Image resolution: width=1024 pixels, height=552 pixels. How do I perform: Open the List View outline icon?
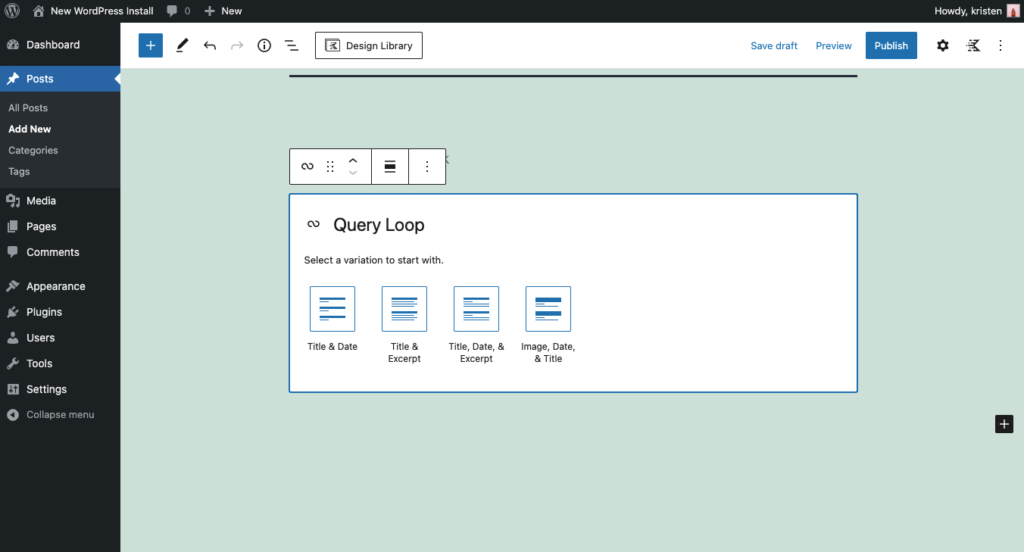point(291,46)
